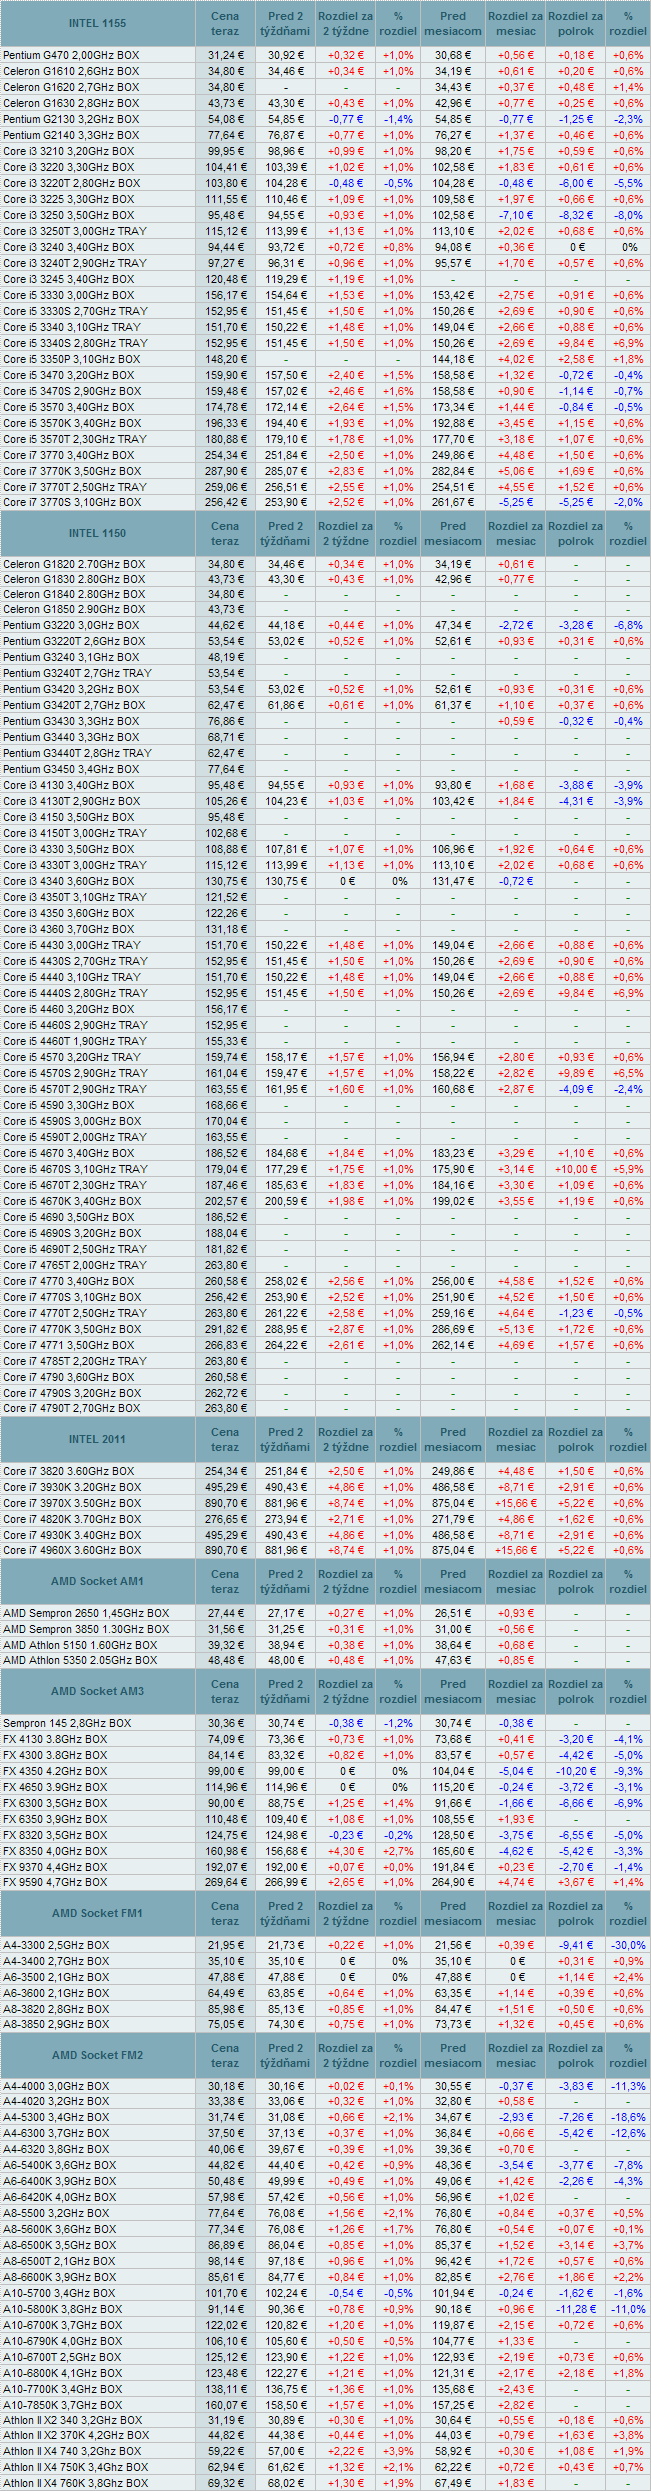
Task: Click -6,8% value in Pentium G3220 3,0GHz row
Action: (x=628, y=625)
